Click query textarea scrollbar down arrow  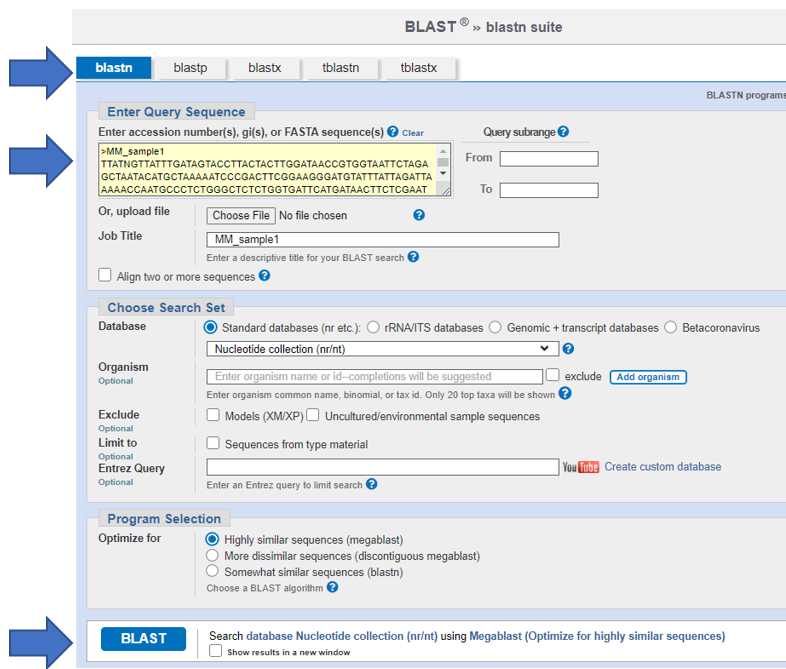pos(443,173)
